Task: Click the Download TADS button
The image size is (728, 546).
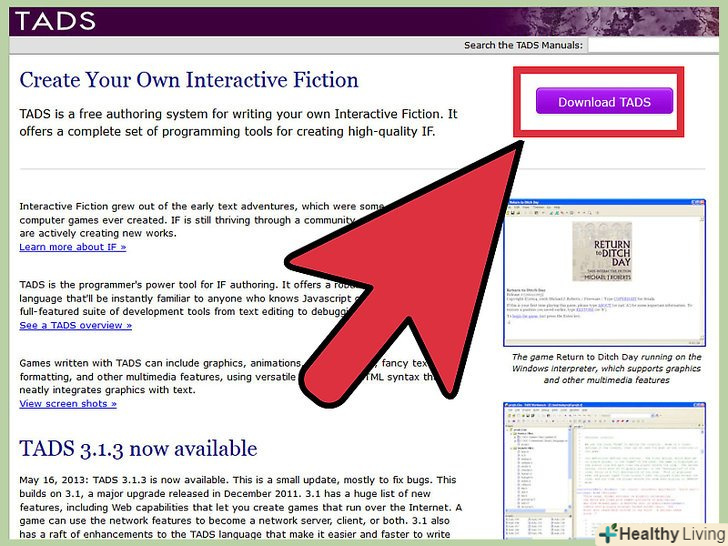Action: [604, 101]
